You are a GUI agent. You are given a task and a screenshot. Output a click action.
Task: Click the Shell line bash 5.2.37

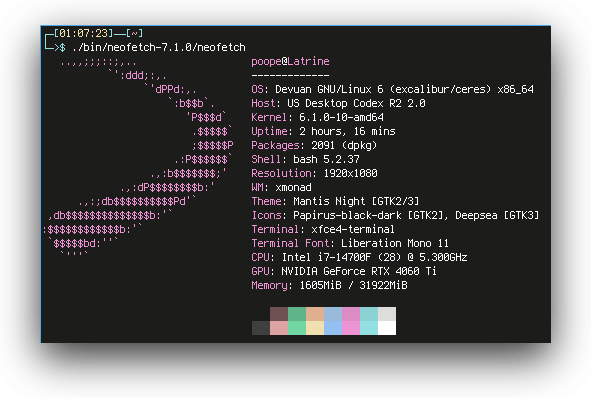click(x=305, y=159)
